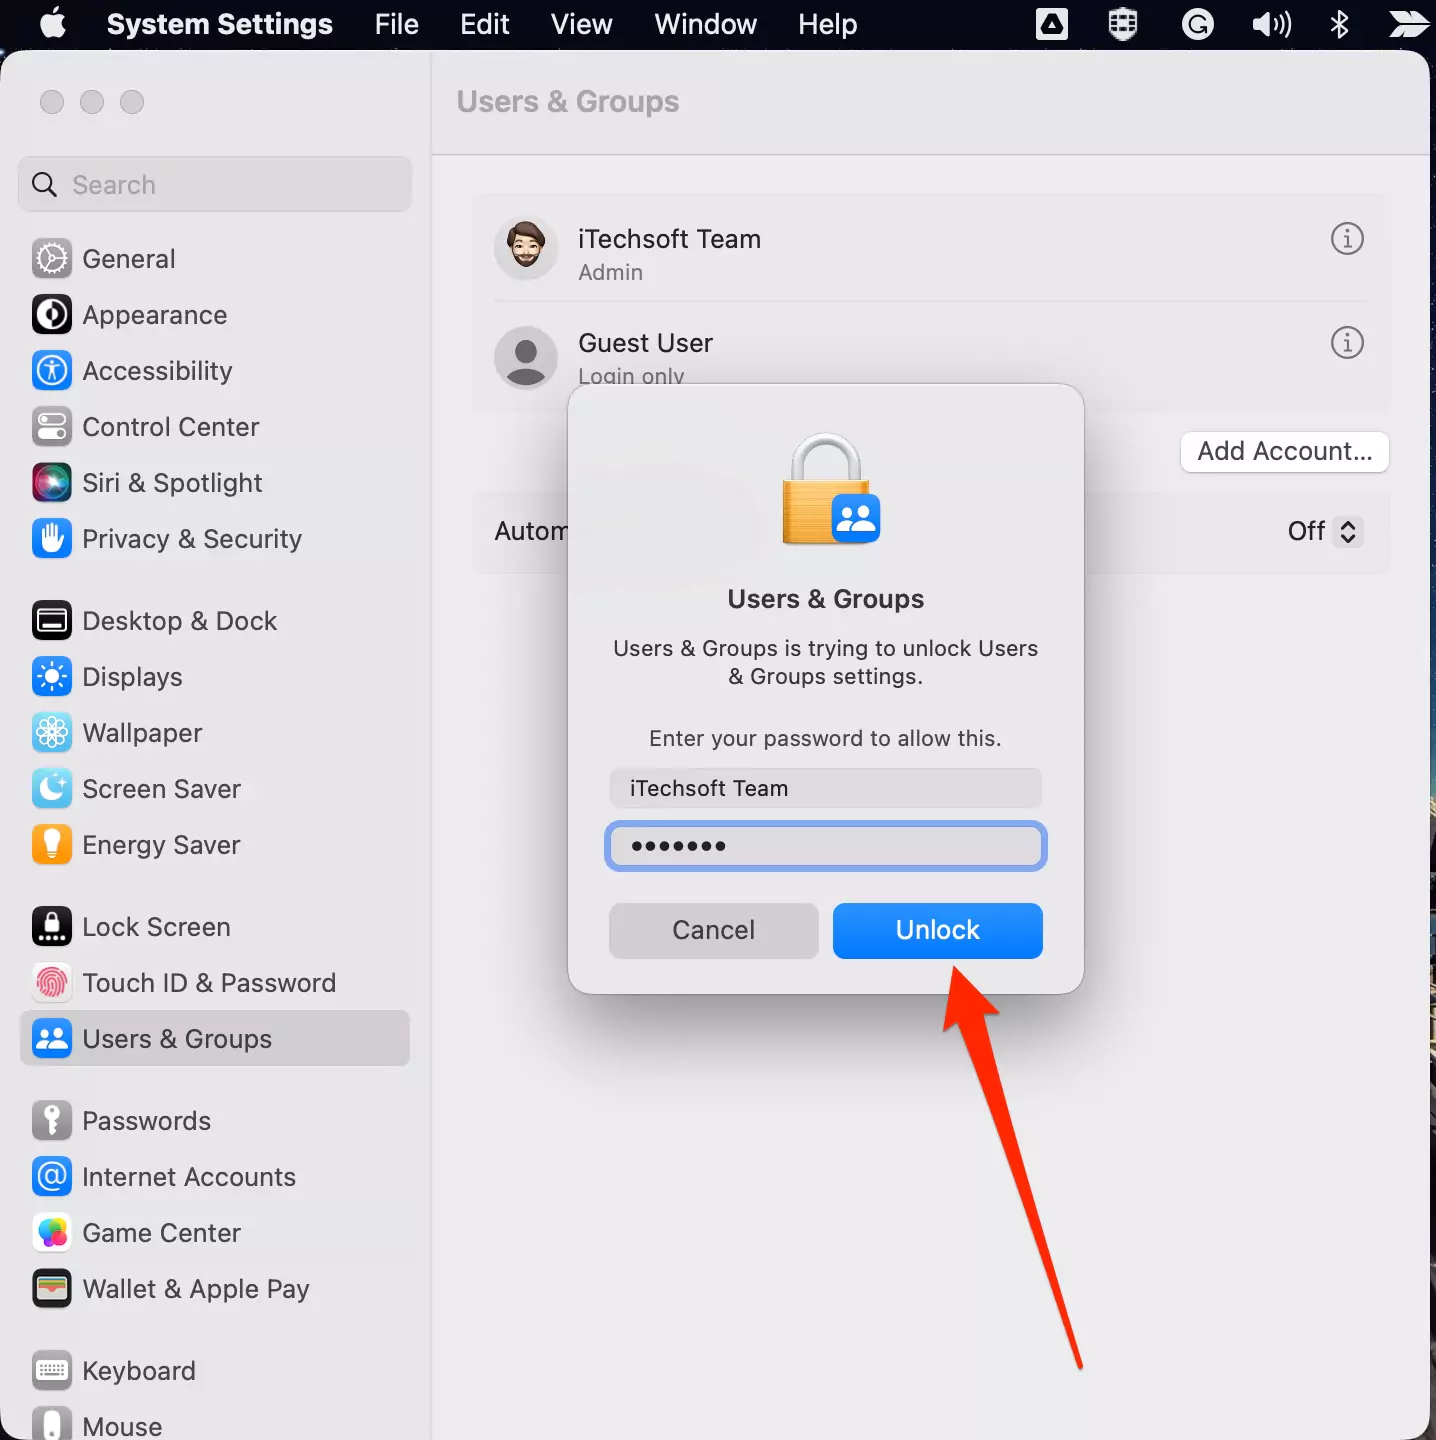
Task: Show info for Guest User account
Action: pos(1347,343)
